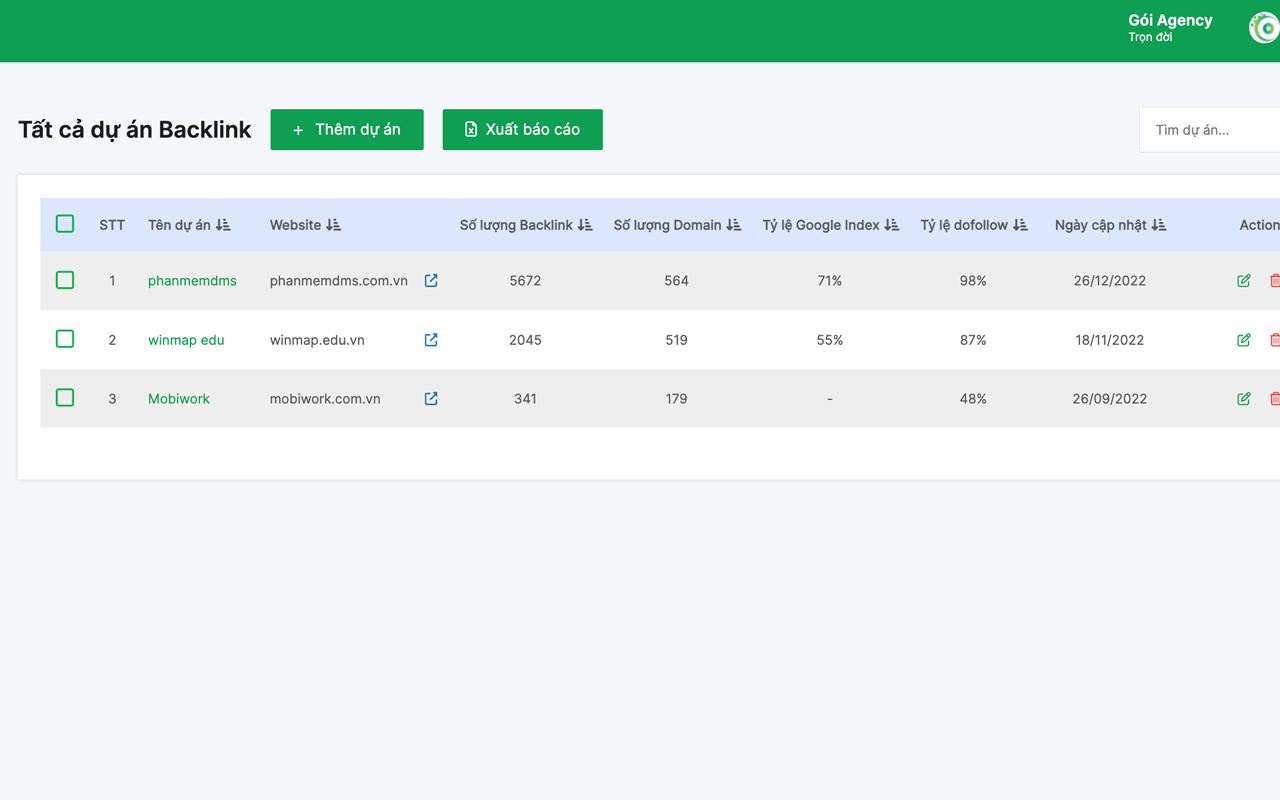
Task: Open external link for winmap.edu.vn
Action: [x=431, y=340]
